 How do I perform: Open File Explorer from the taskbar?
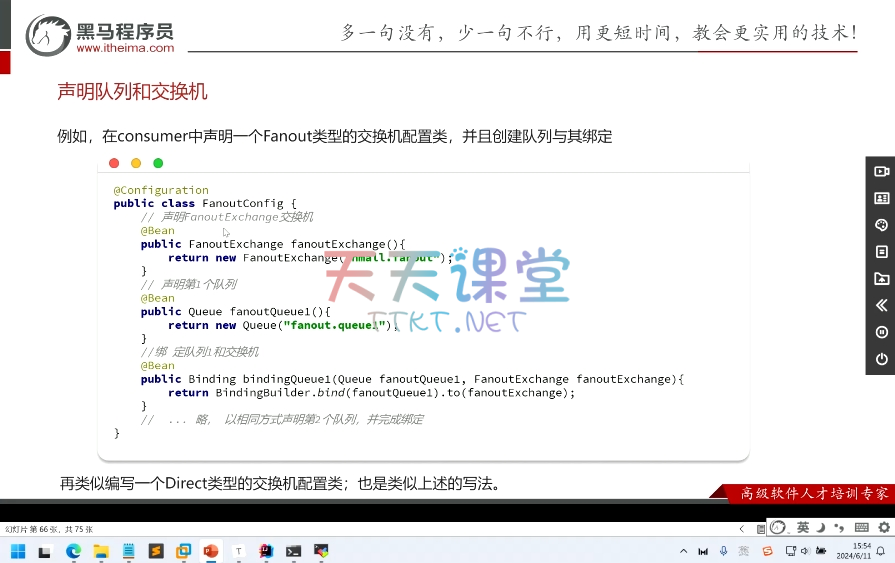click(x=101, y=551)
